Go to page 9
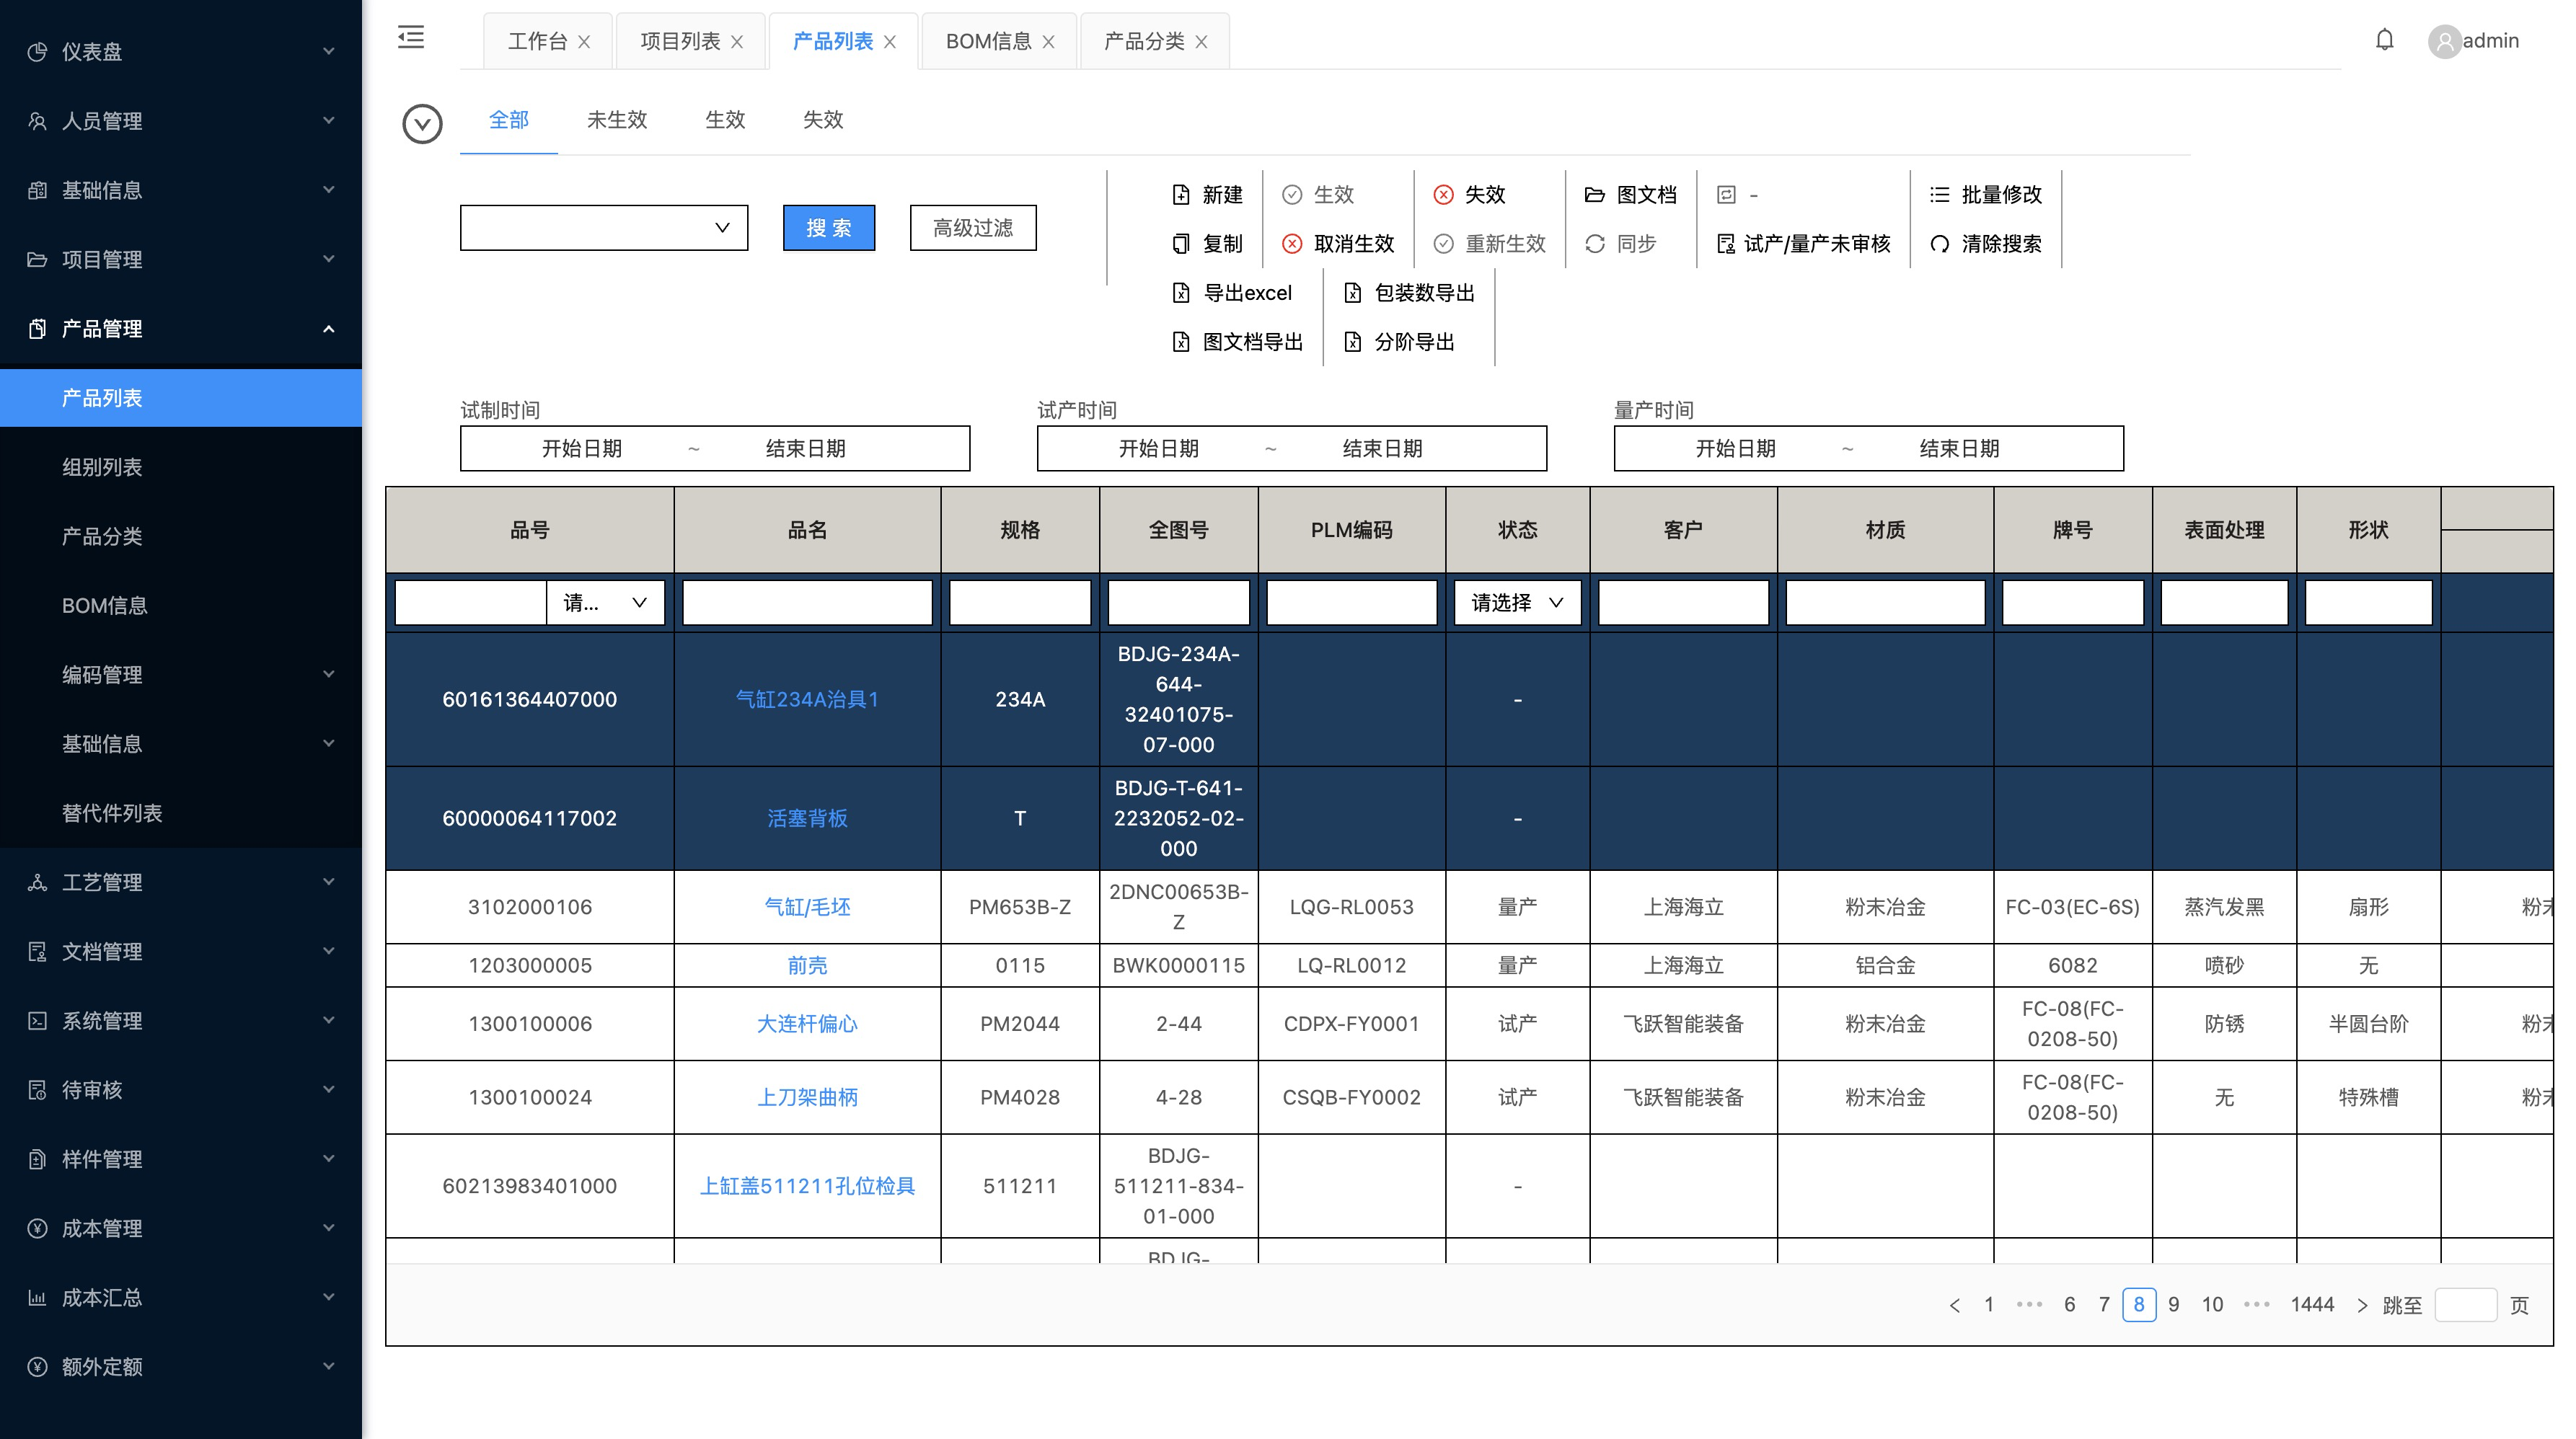Viewport: 2576px width, 1439px height. pyautogui.click(x=2174, y=1304)
